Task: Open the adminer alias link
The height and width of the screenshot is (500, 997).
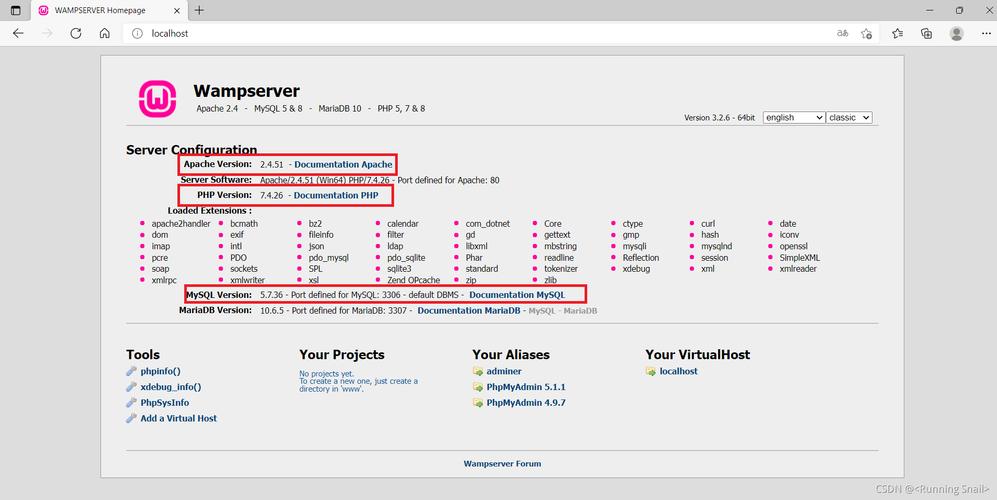Action: point(504,371)
